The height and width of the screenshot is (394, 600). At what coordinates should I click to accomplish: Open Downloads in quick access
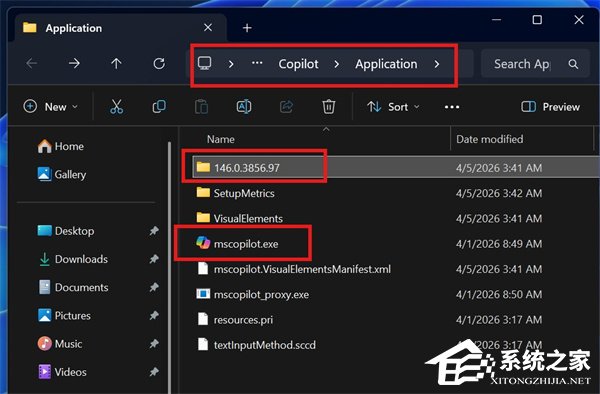point(73,259)
